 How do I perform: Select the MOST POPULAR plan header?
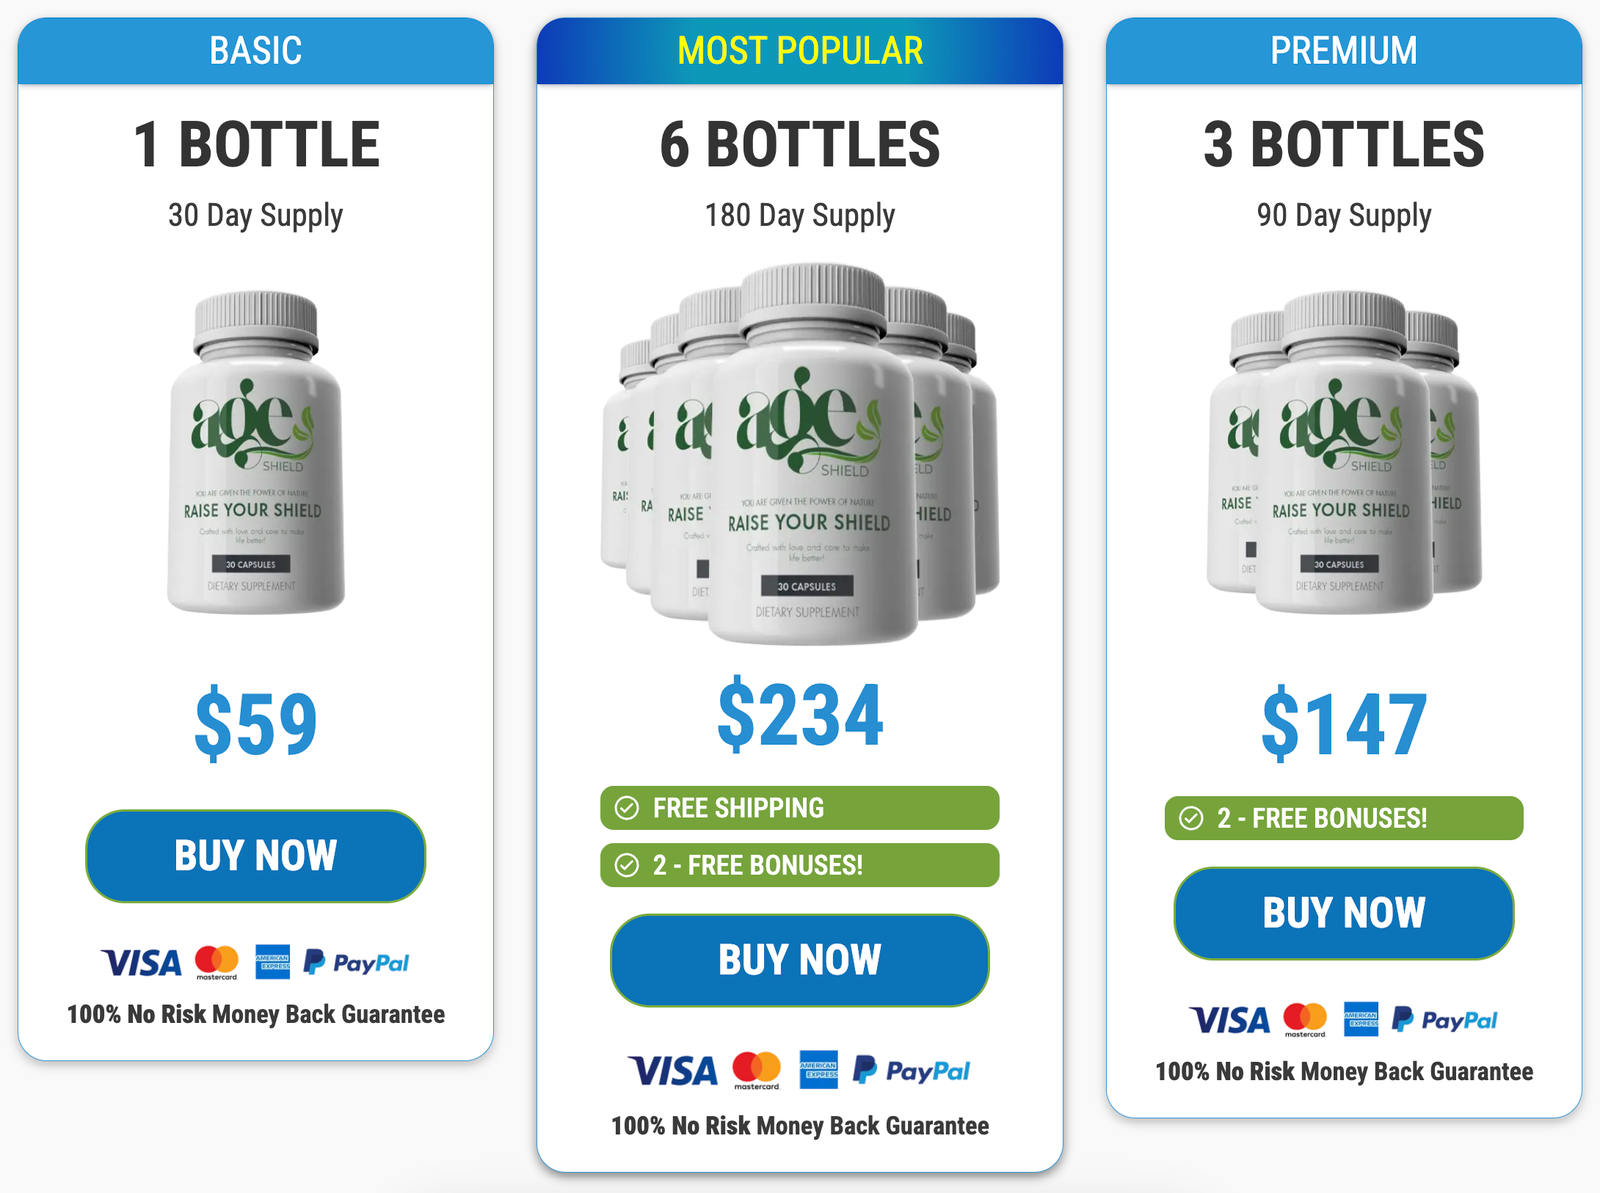(x=800, y=51)
